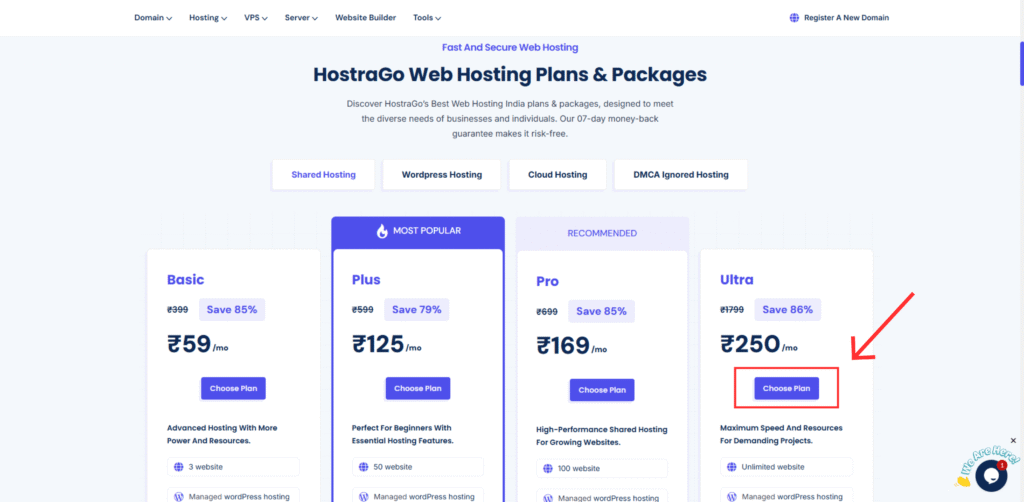Click WordPress icon in the Ultra plan card
1024x502 pixels.
tap(732, 497)
